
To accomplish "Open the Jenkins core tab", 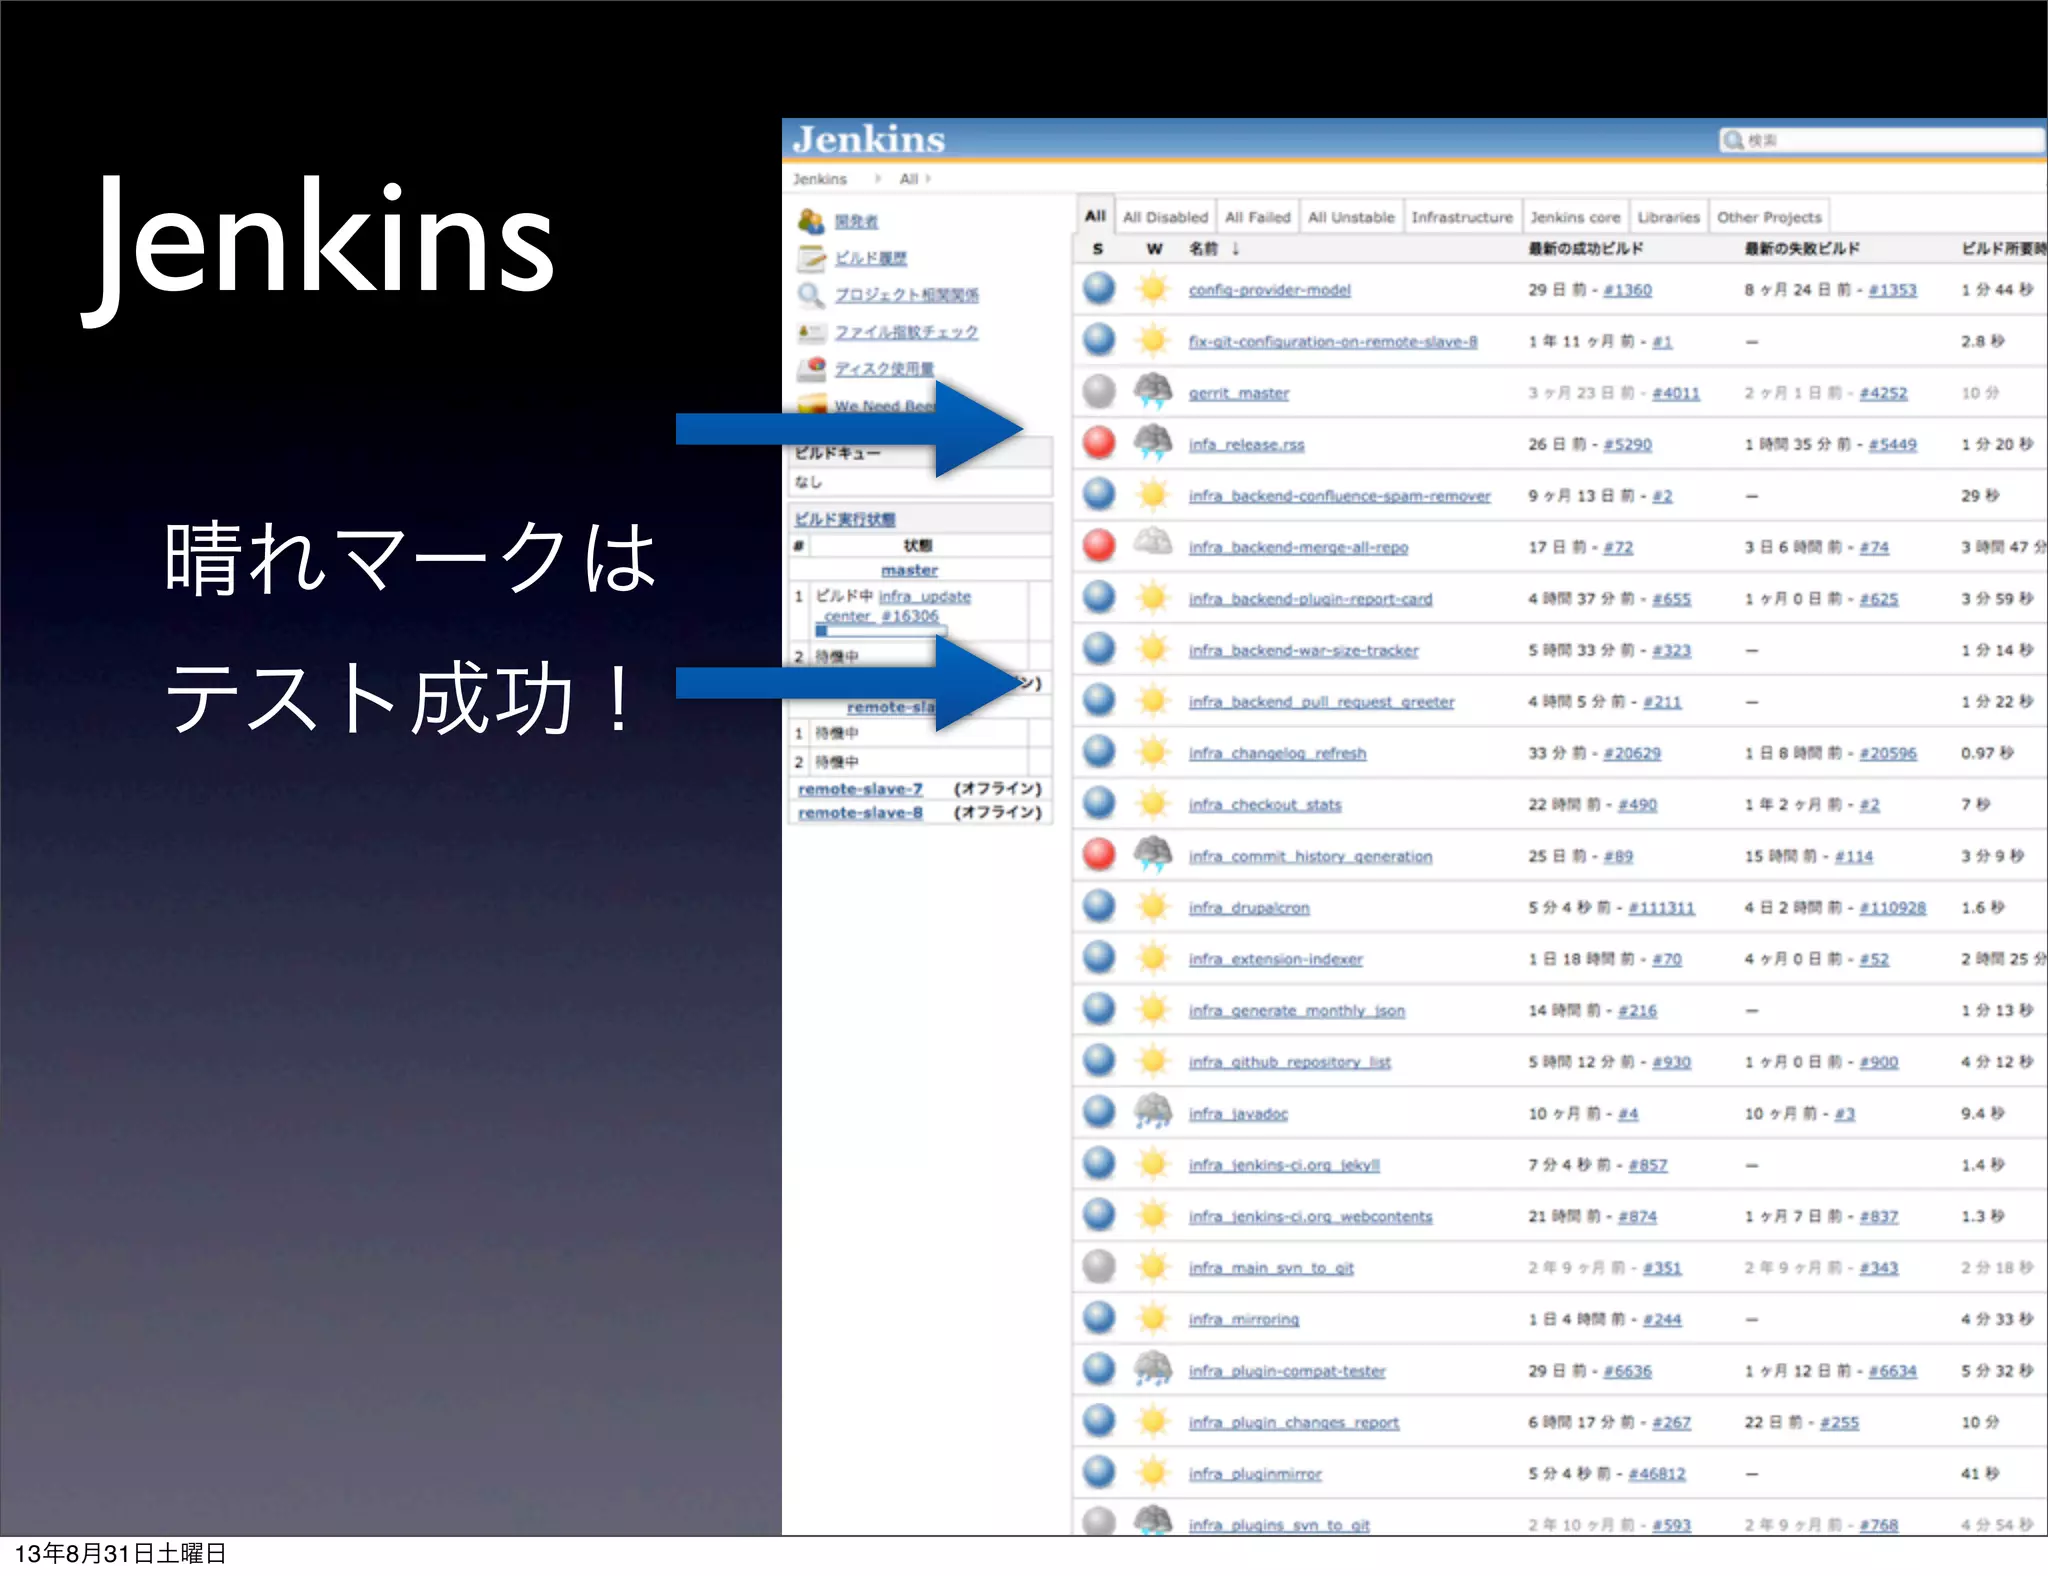I will pos(1575,217).
